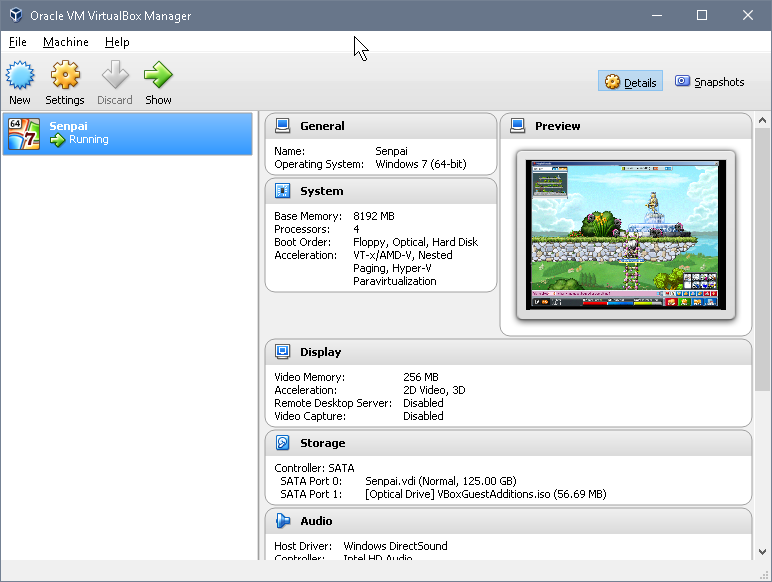
Task: Click the New virtual machine starburst icon
Action: point(20,75)
